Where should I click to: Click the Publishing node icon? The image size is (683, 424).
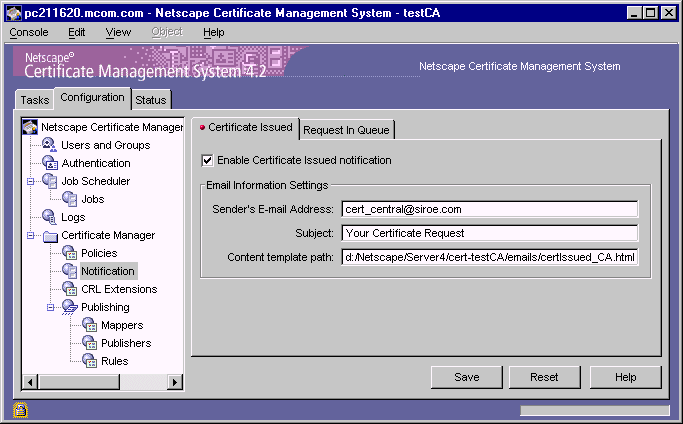pos(70,307)
